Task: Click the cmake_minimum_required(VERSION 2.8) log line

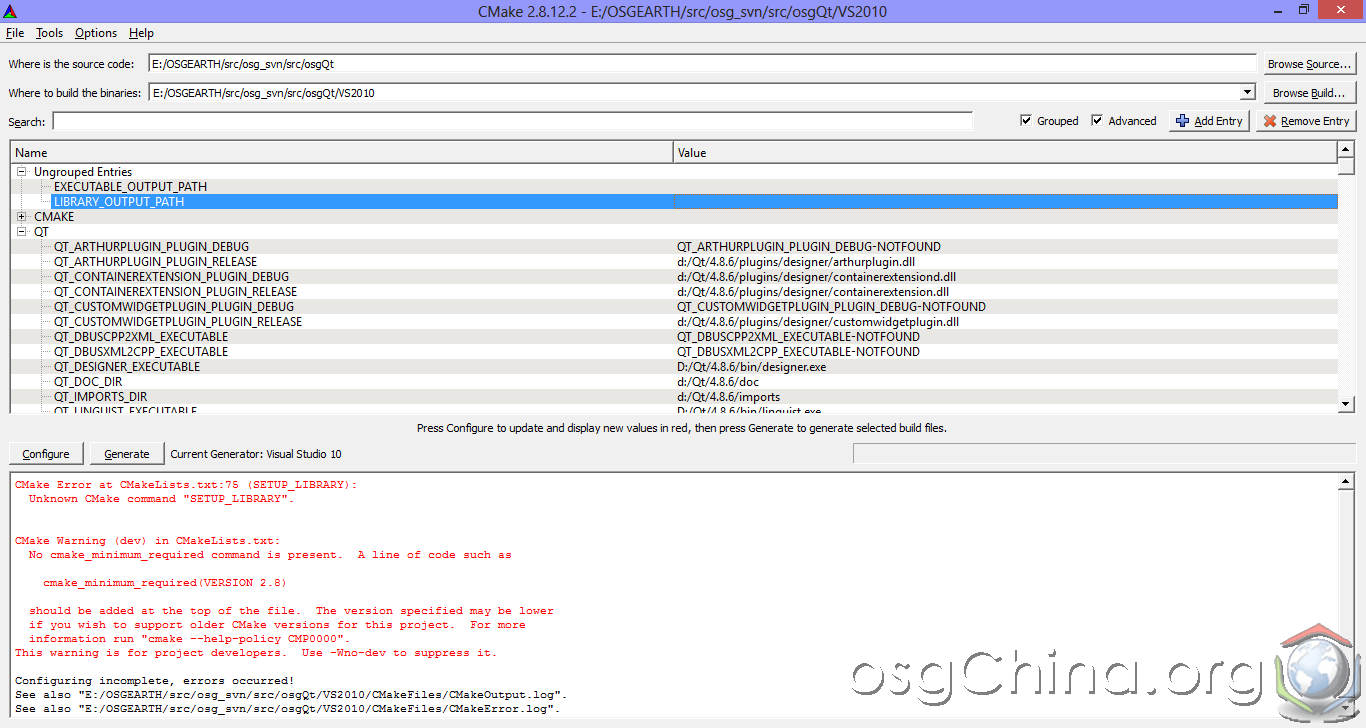Action: [x=165, y=583]
